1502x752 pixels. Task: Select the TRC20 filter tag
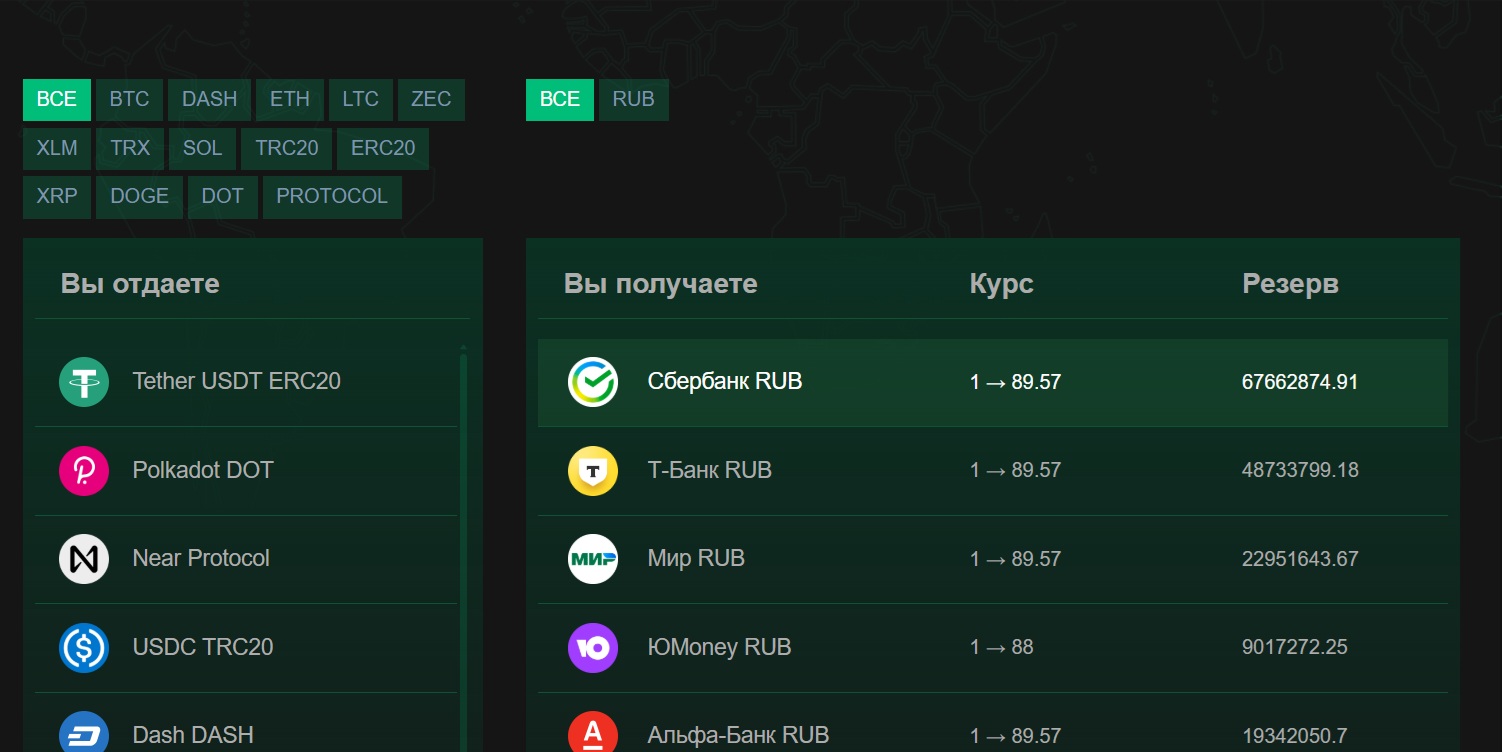click(286, 148)
